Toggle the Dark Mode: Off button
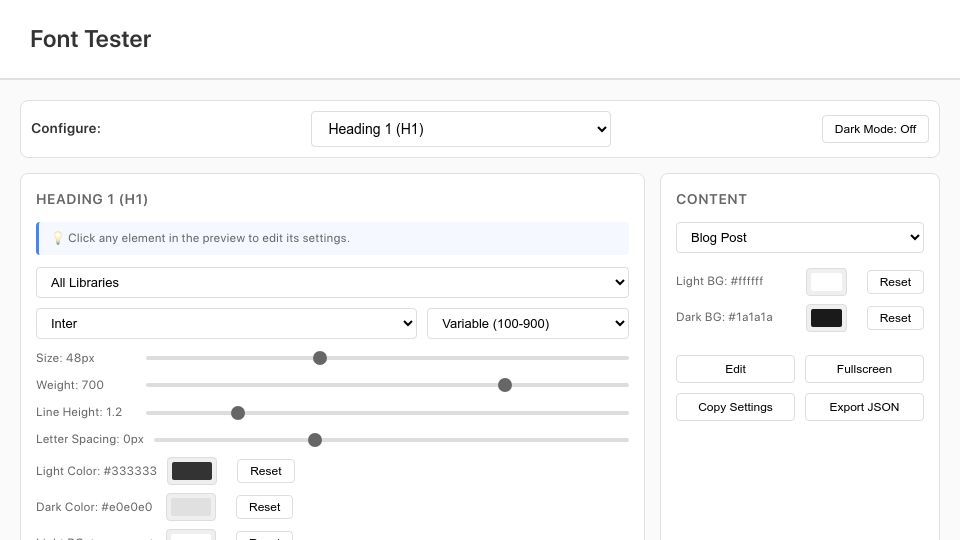This screenshot has width=960, height=540. coord(875,129)
